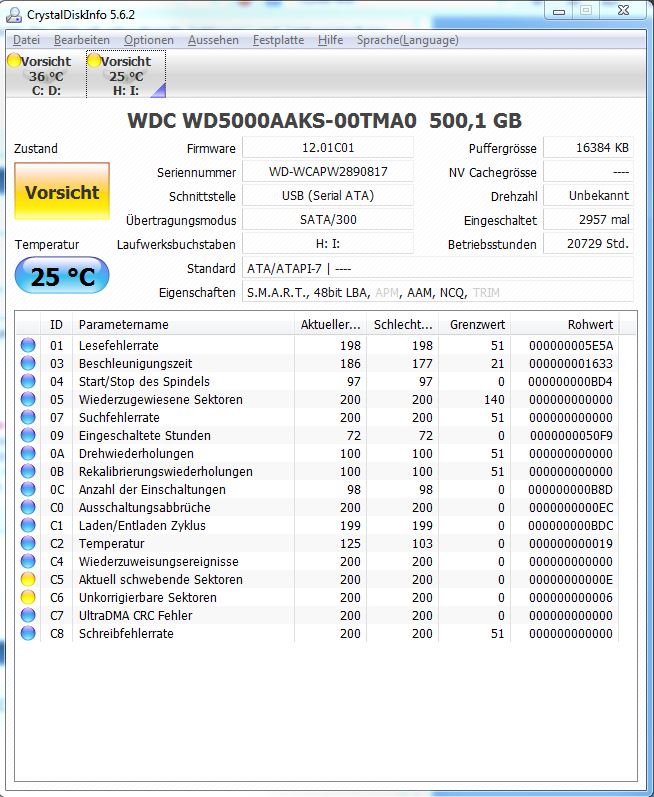
Task: Open the Sprache(Language) menu
Action: [x=408, y=40]
